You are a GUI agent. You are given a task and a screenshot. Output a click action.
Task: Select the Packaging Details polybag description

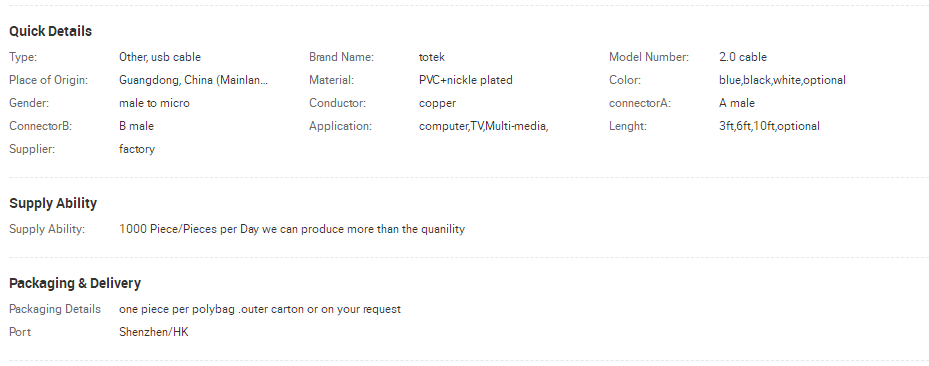coord(260,309)
